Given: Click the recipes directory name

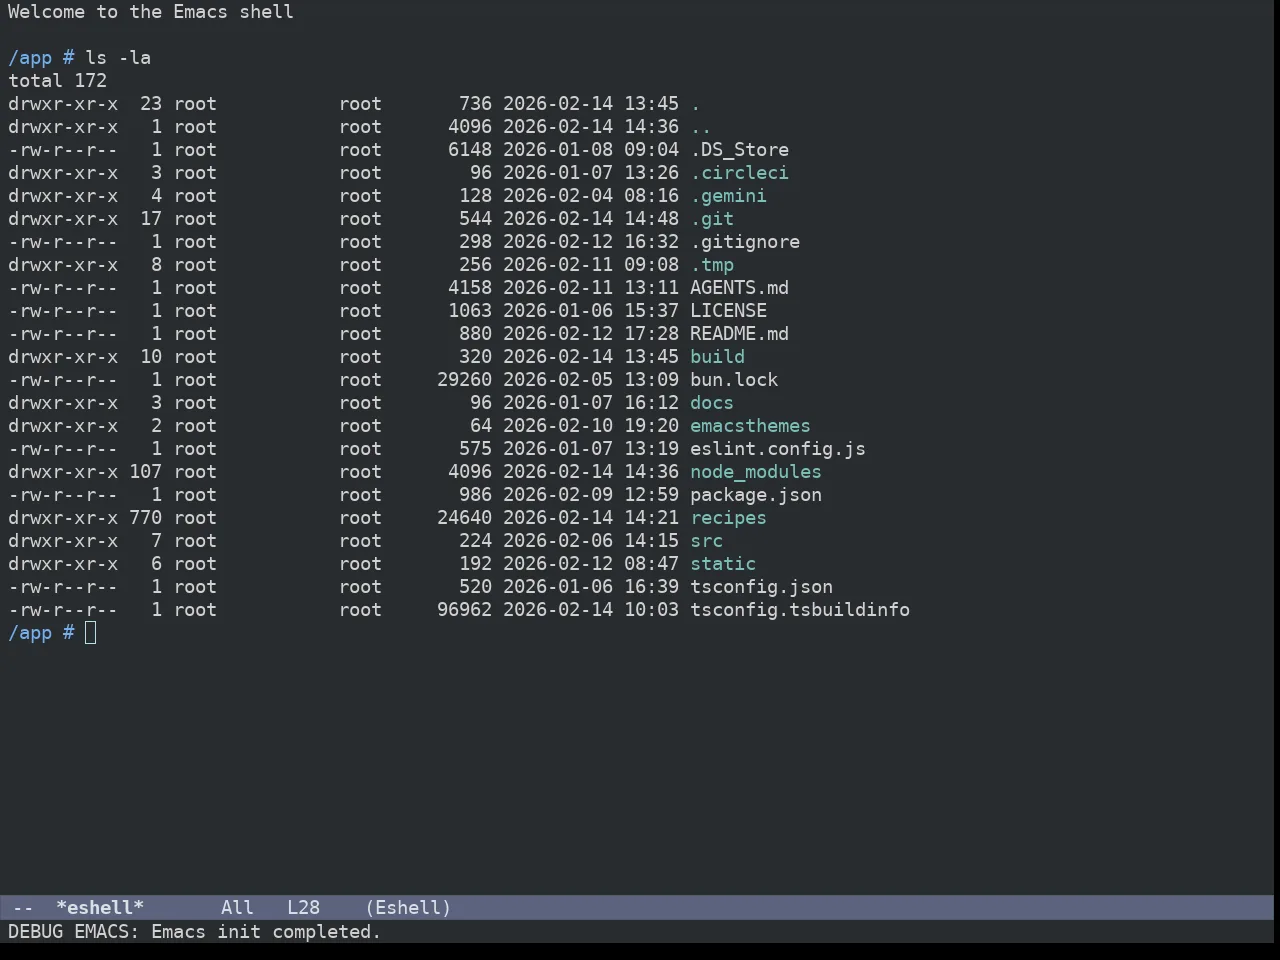Looking at the screenshot, I should click(x=728, y=518).
